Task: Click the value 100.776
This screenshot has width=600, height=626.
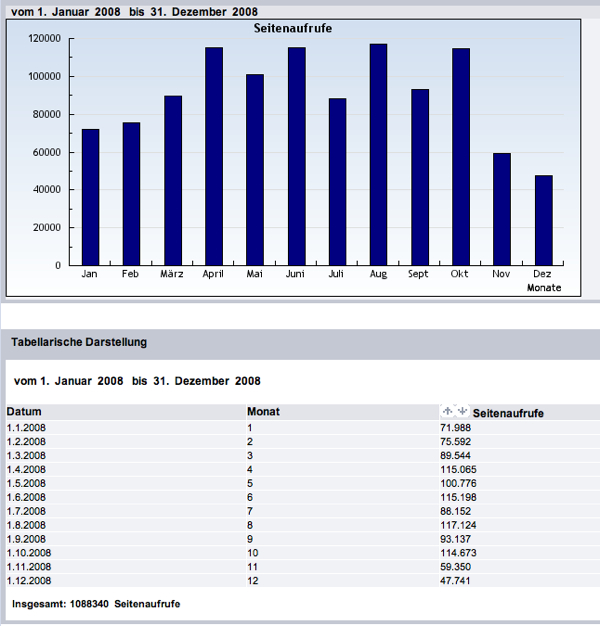Action: [458, 483]
